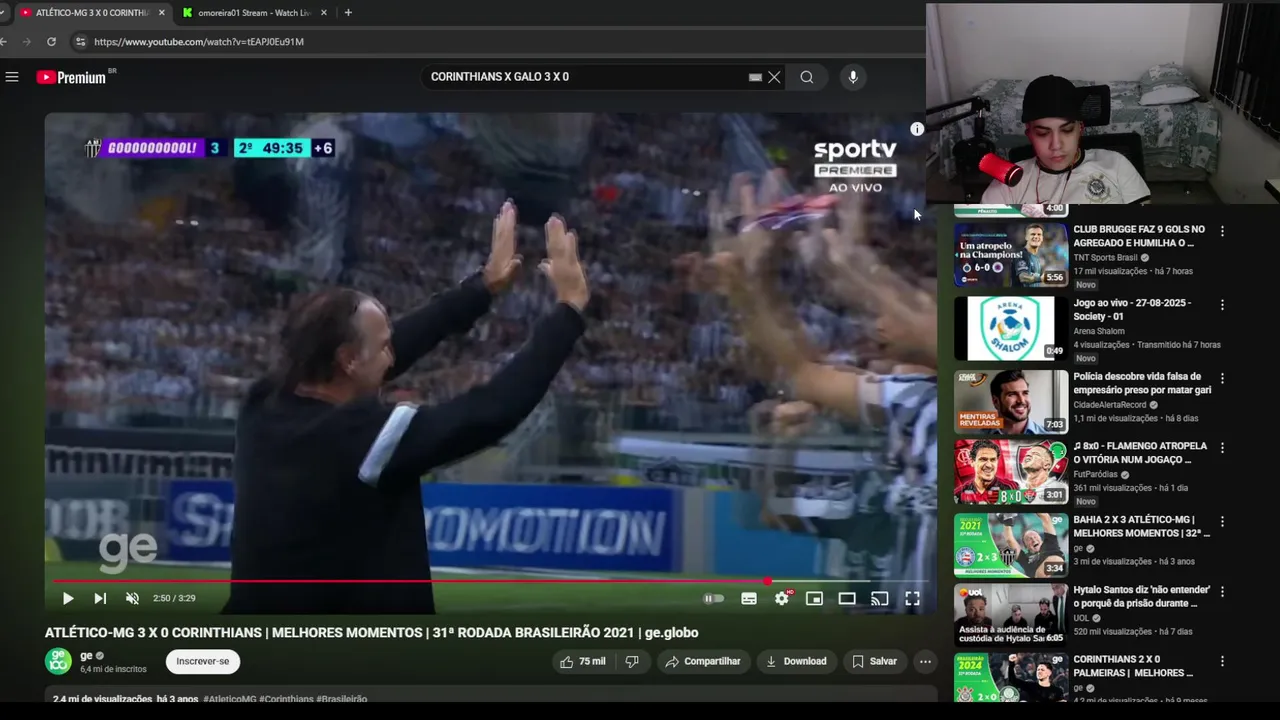
Task: Open options for Bahia 2 x 3 video
Action: (x=1222, y=522)
